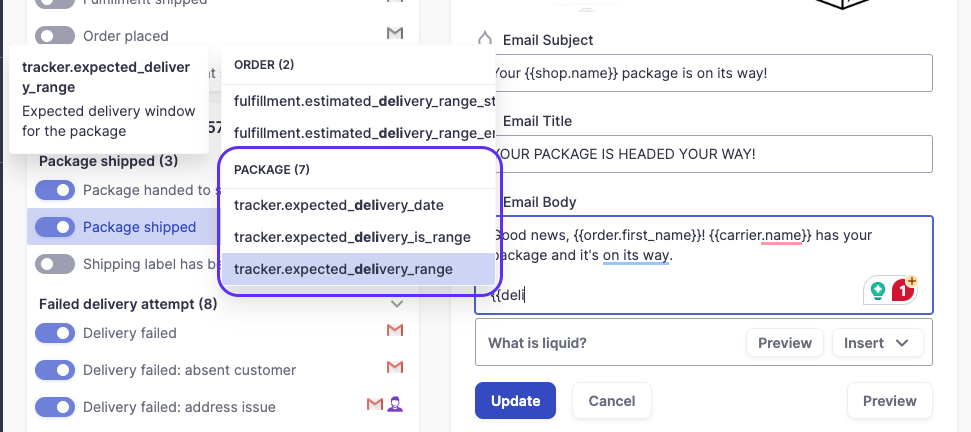The width and height of the screenshot is (971, 432).
Task: Disable the Package shipped toggle
Action: pyautogui.click(x=55, y=227)
